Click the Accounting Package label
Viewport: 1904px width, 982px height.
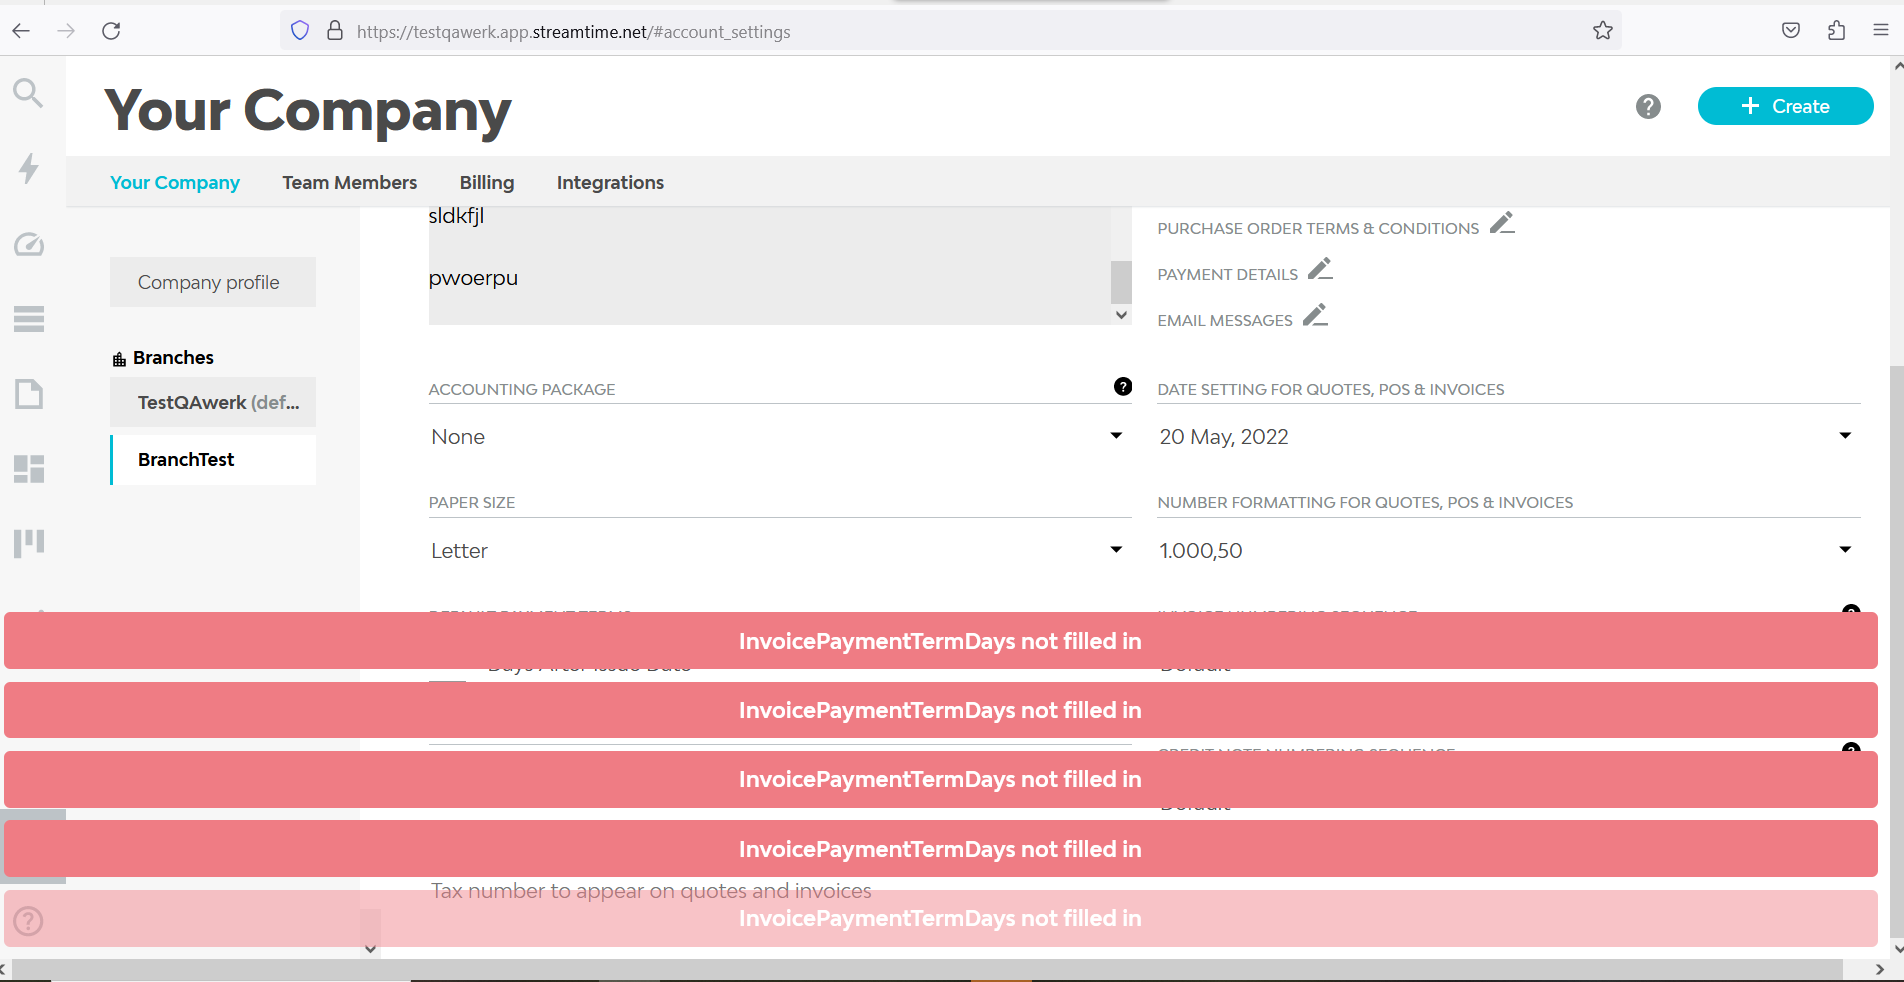point(522,390)
